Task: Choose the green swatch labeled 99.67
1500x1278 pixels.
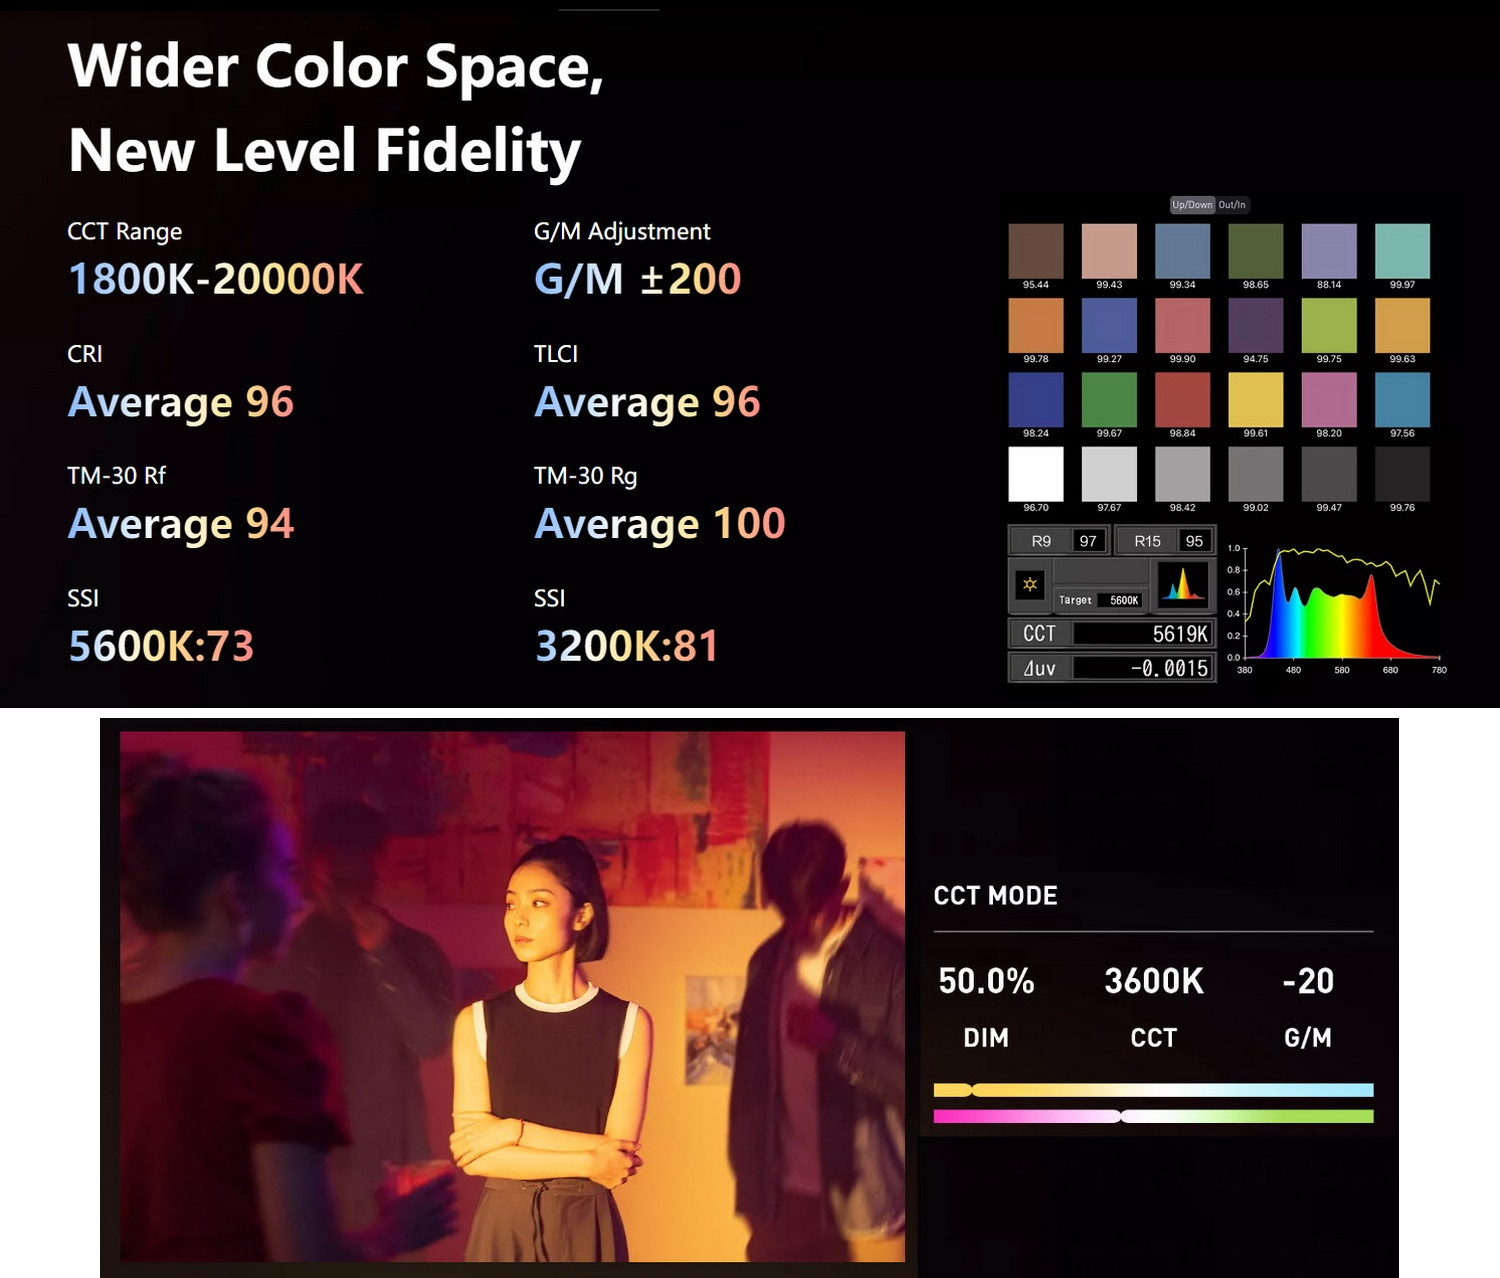Action: pyautogui.click(x=1109, y=400)
